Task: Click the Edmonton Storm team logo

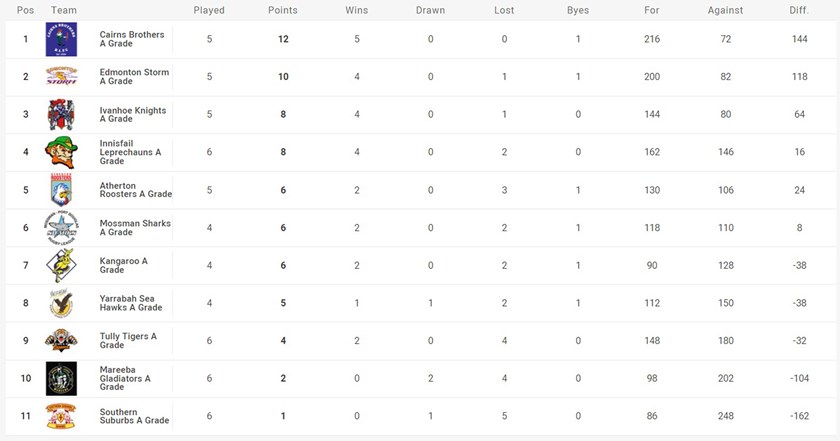Action: point(61,77)
